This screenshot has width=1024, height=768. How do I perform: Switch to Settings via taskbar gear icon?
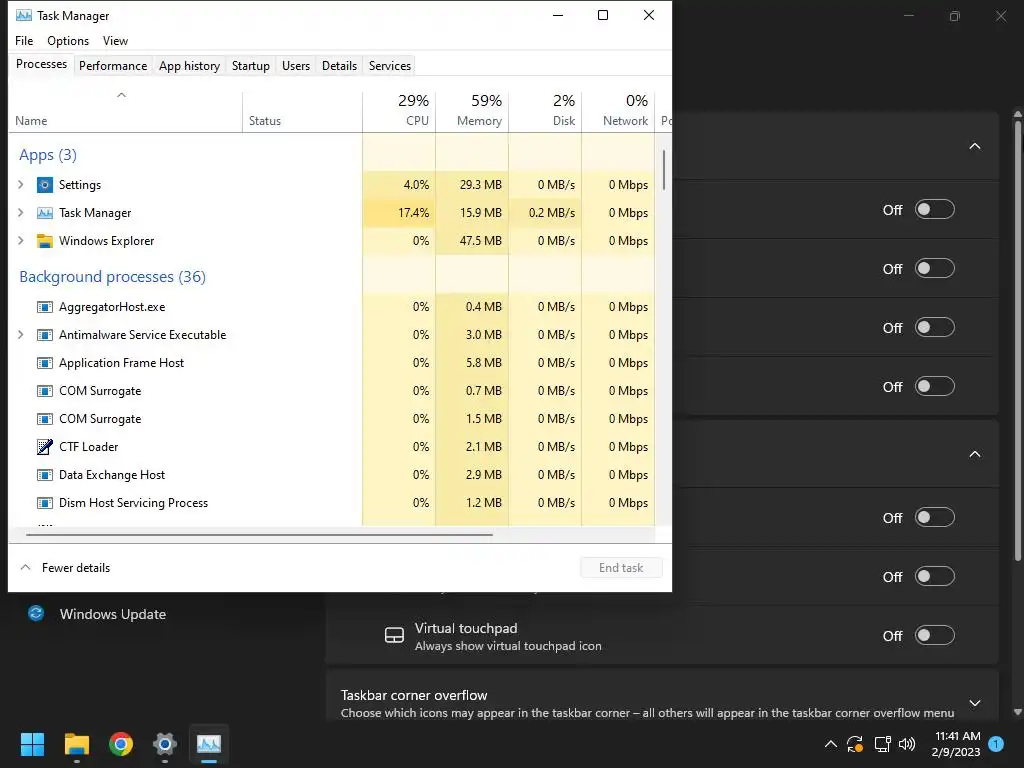coord(165,744)
